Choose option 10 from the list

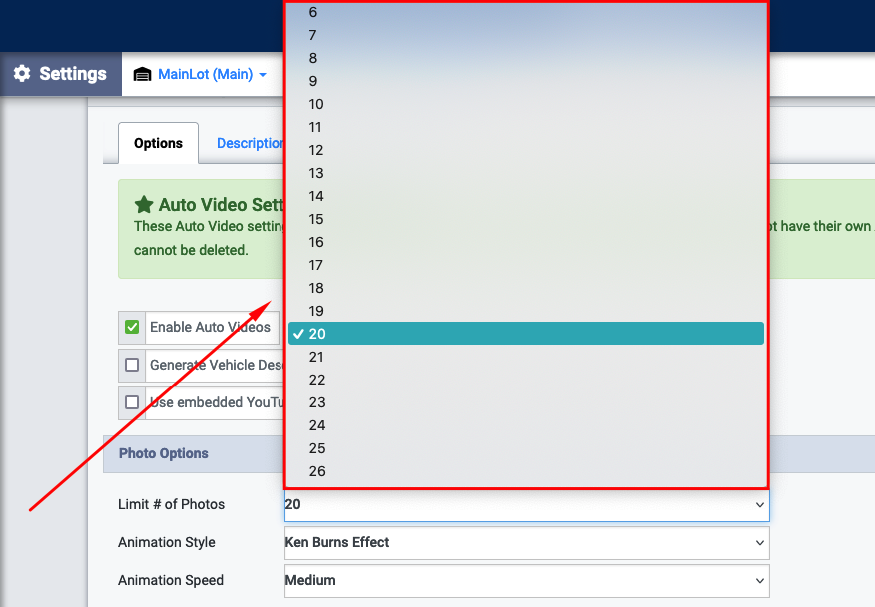(526, 104)
